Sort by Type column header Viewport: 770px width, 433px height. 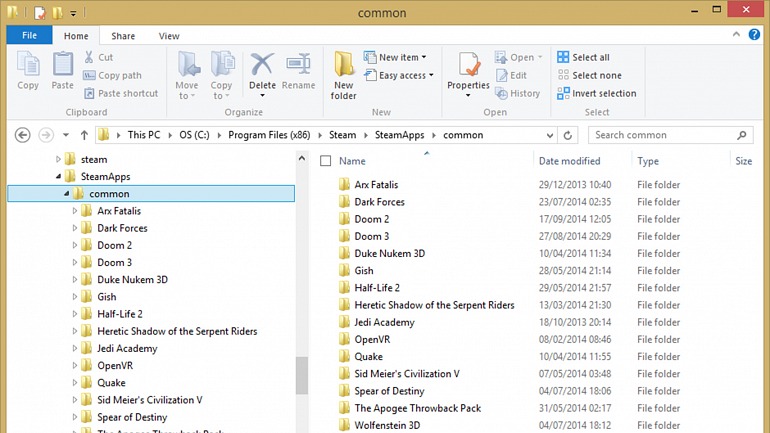point(648,161)
